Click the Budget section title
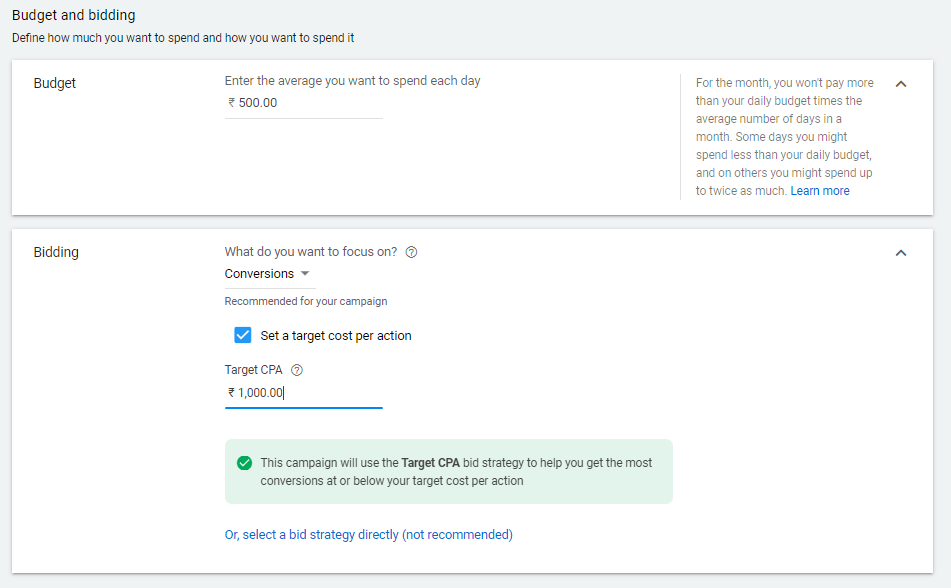 tap(55, 83)
